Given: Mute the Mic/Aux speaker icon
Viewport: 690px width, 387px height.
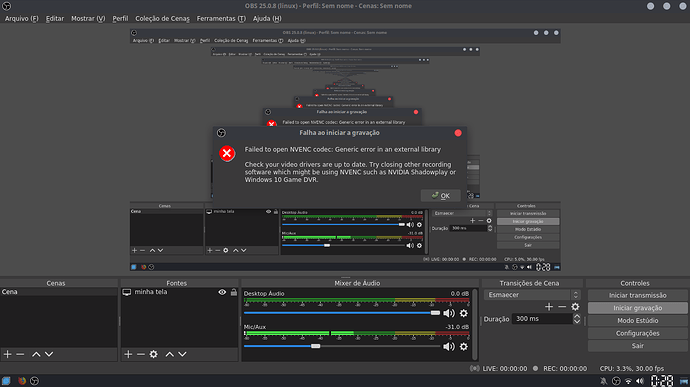Looking at the screenshot, I should [449, 346].
